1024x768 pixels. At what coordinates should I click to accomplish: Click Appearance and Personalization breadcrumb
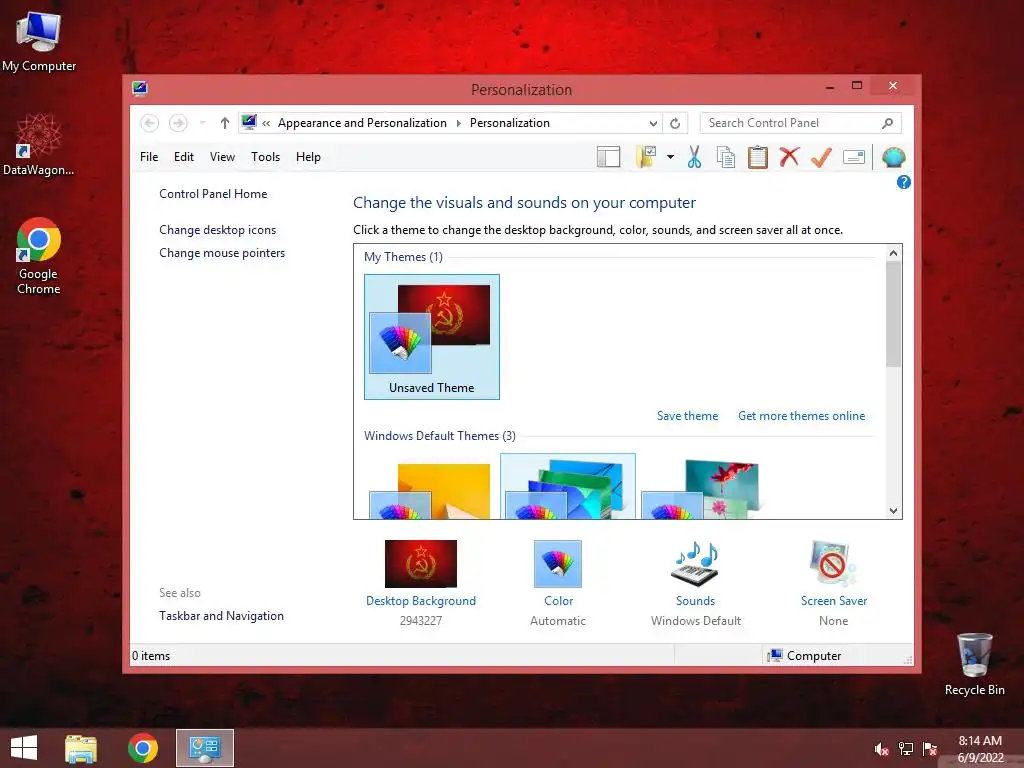(362, 123)
